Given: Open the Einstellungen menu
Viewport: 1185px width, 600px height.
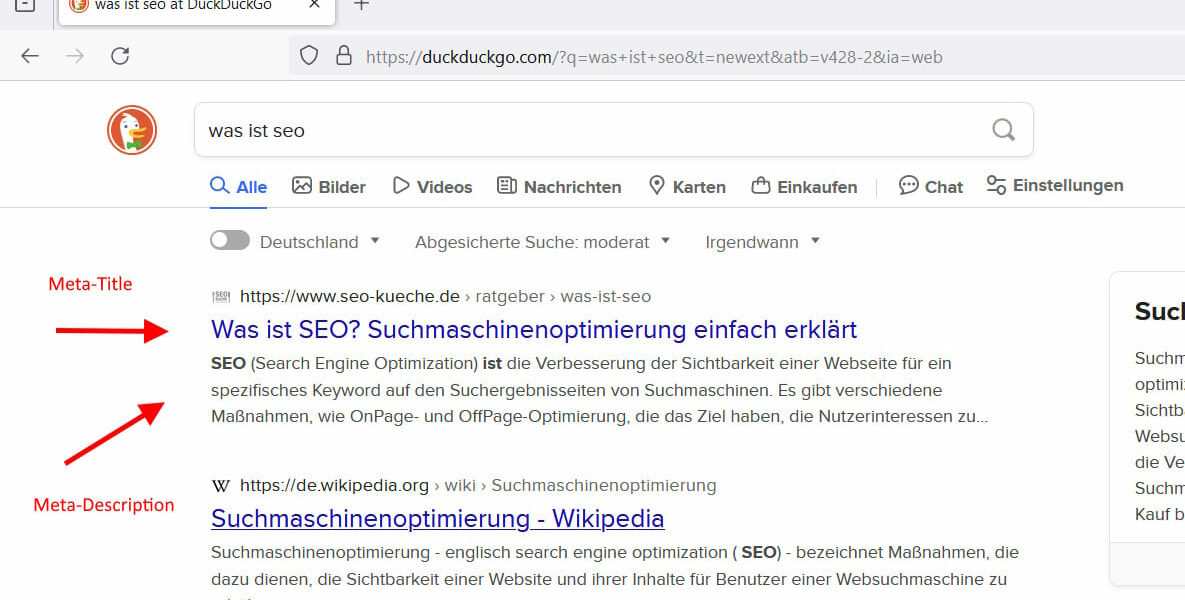Looking at the screenshot, I should click(1055, 185).
